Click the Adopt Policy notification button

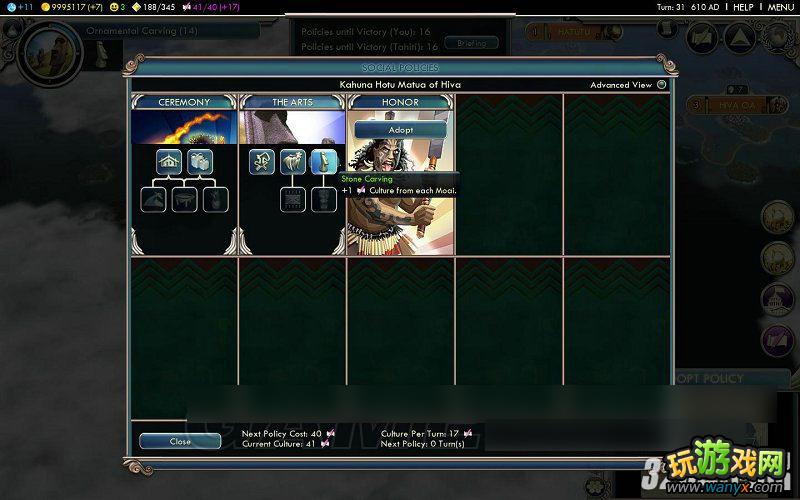coord(733,379)
